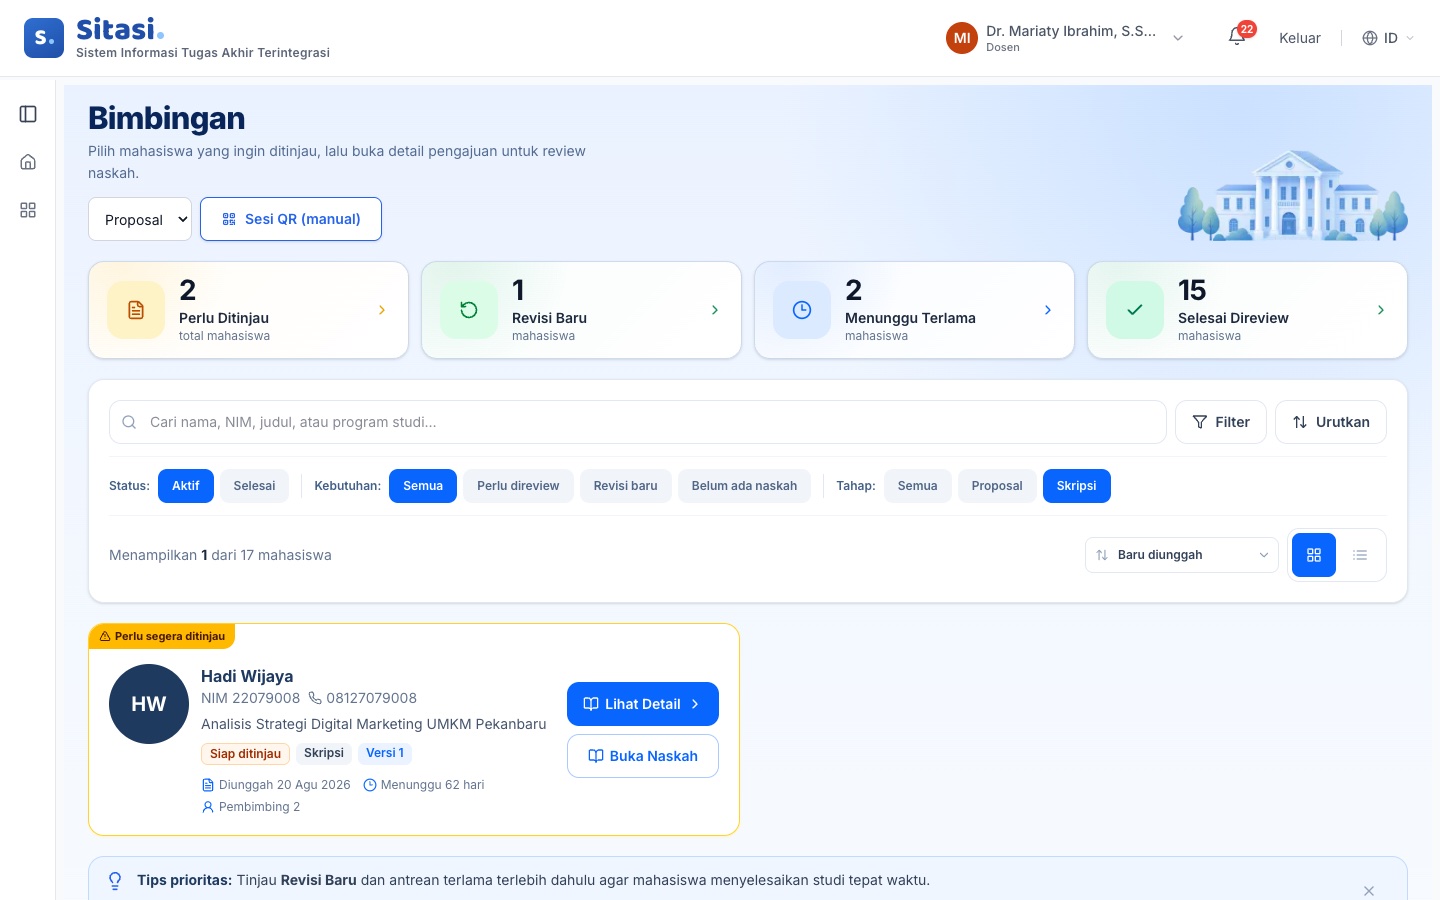Image resolution: width=1440 pixels, height=900 pixels.
Task: Click the Revisi Baru refresh icon
Action: (x=469, y=310)
